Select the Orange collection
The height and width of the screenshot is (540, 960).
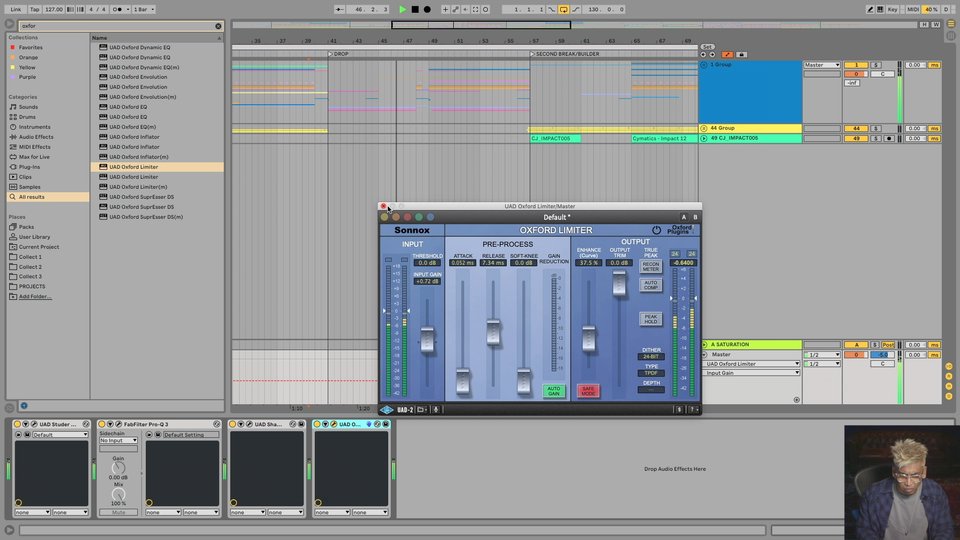pyautogui.click(x=28, y=57)
